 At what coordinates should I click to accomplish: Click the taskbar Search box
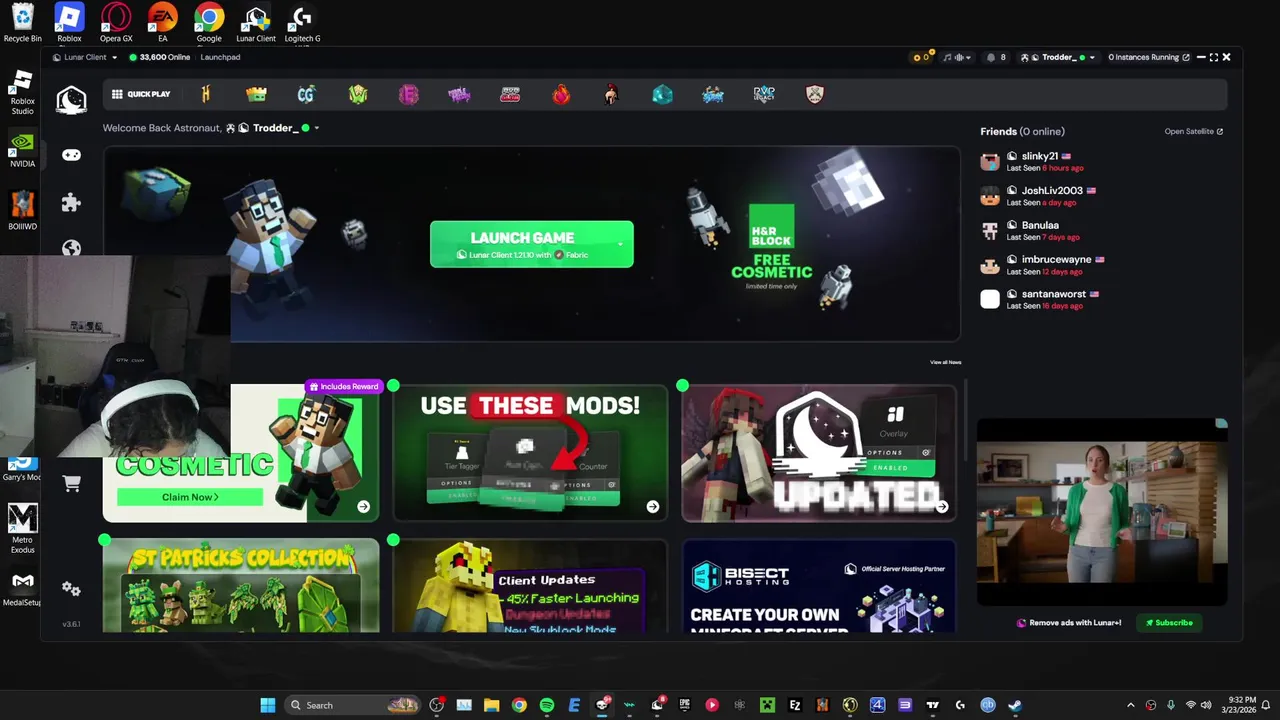[x=352, y=705]
